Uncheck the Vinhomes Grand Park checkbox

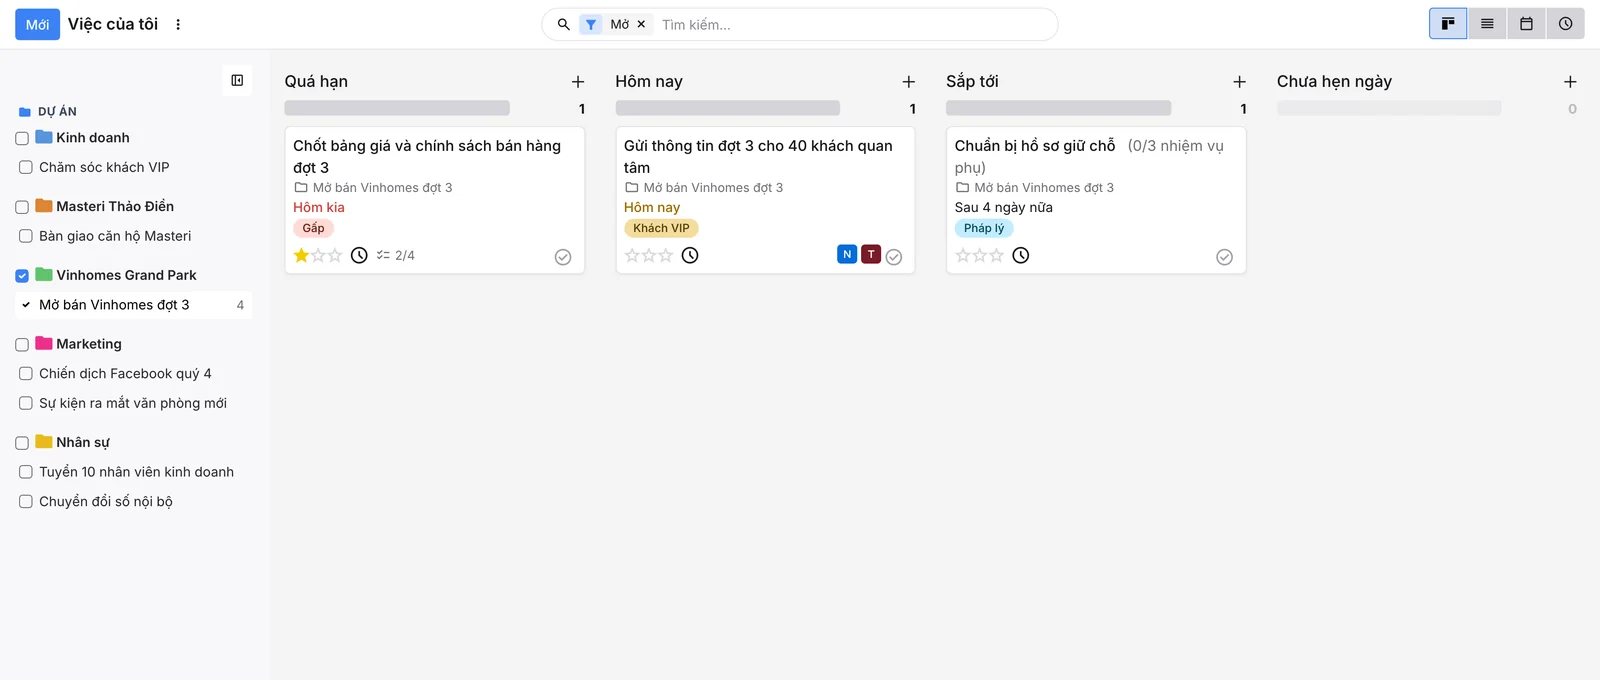pos(22,276)
